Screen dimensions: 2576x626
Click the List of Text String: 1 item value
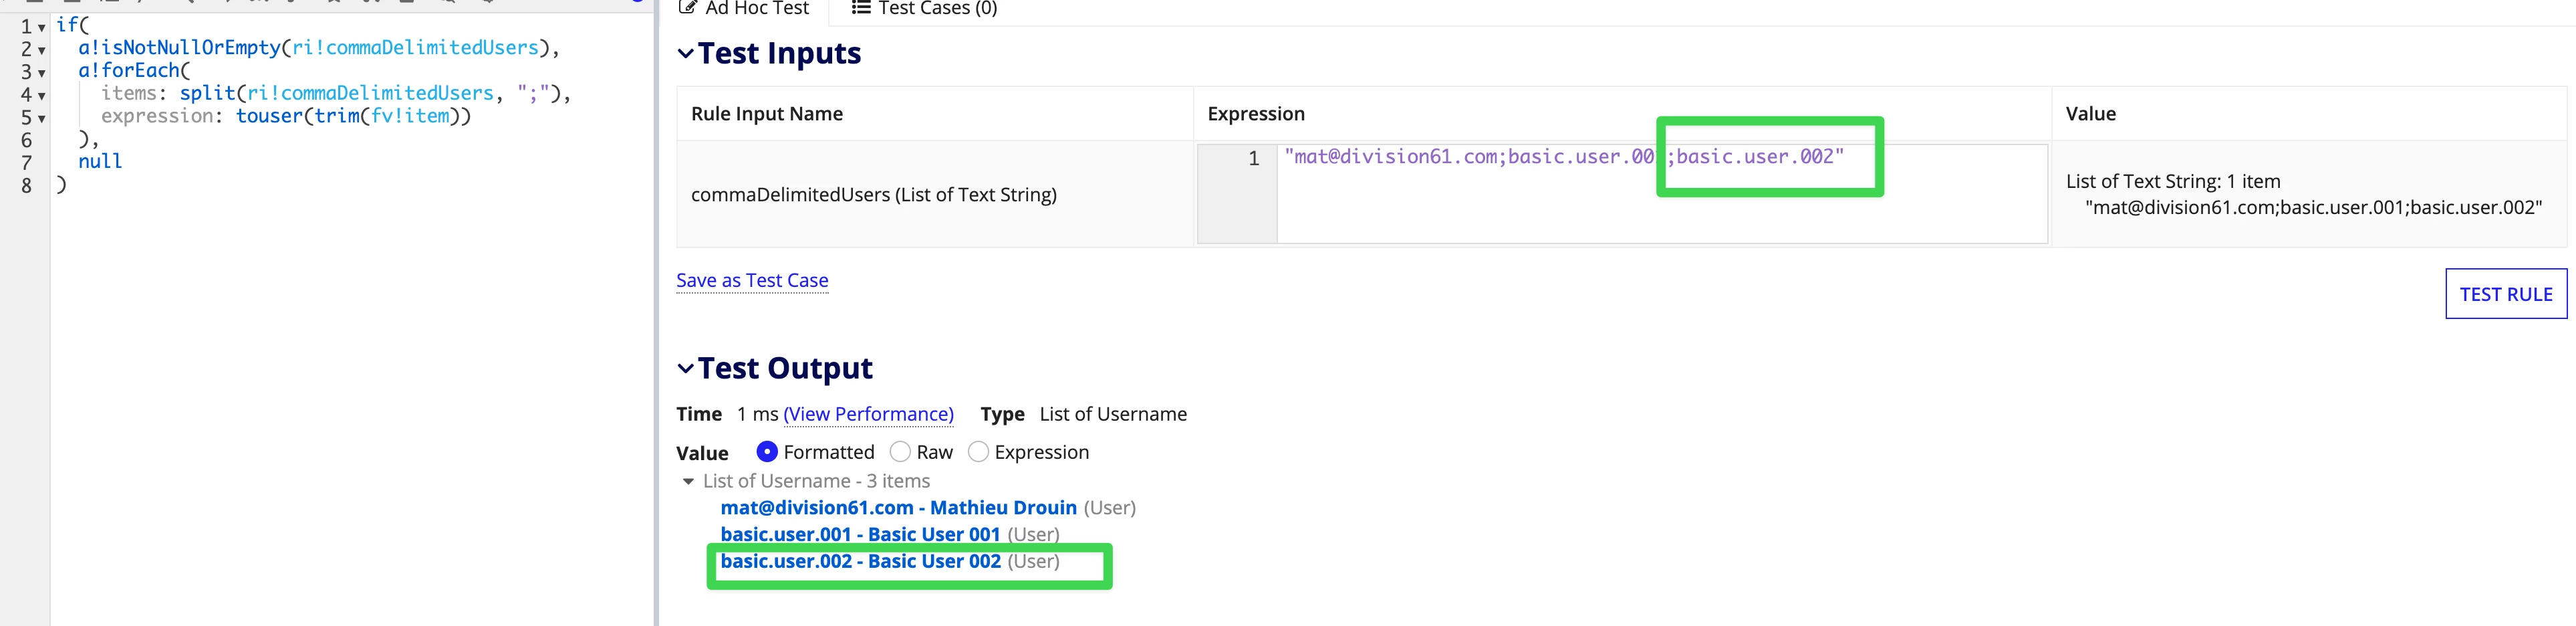click(x=2173, y=181)
